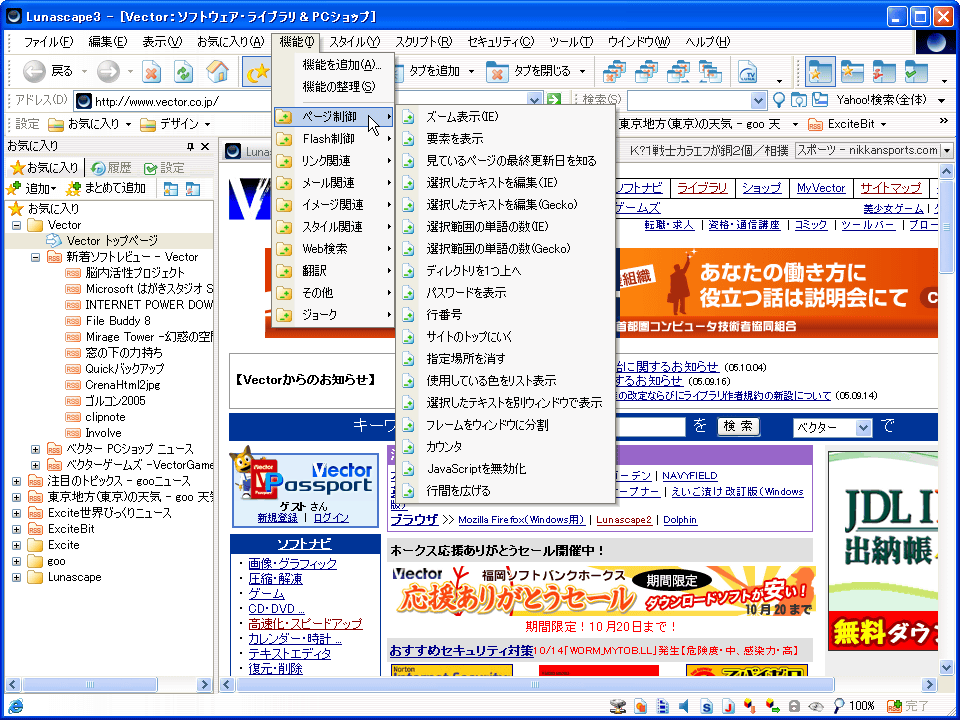Click the speaker sound icon in status bar
The width and height of the screenshot is (960, 720).
click(684, 706)
